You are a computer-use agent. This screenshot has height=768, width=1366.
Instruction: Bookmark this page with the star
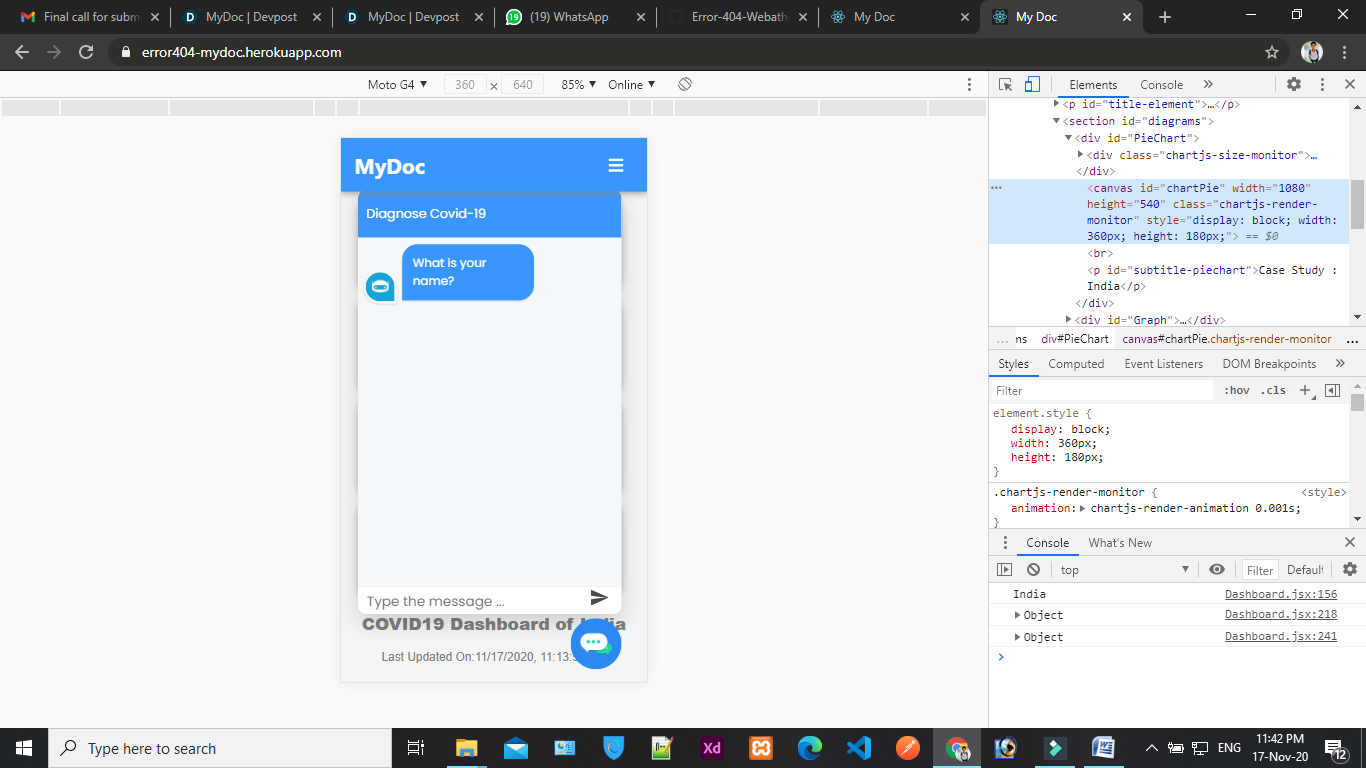(1272, 52)
